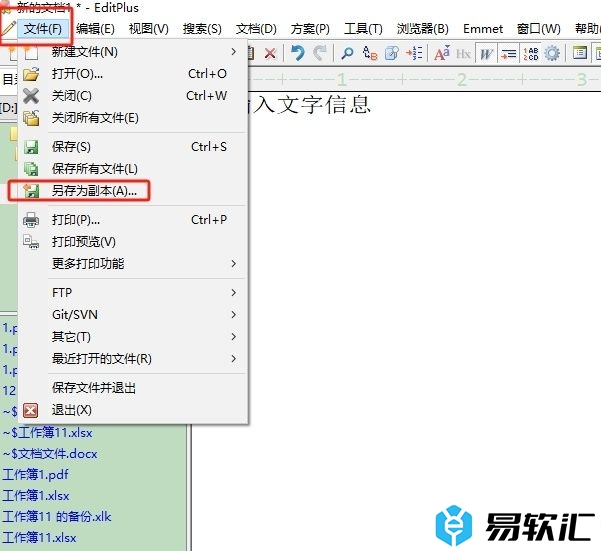Select 打印(P)... menu entry
This screenshot has height=551, width=601.
click(133, 220)
